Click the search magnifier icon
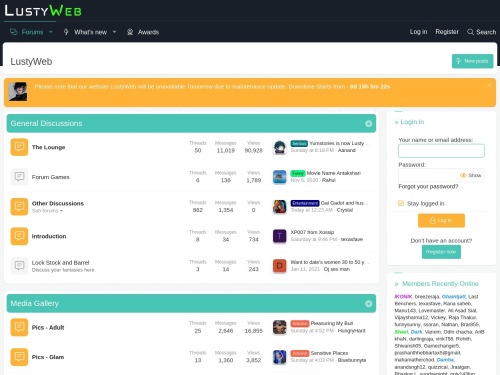The image size is (500, 375). pos(470,32)
